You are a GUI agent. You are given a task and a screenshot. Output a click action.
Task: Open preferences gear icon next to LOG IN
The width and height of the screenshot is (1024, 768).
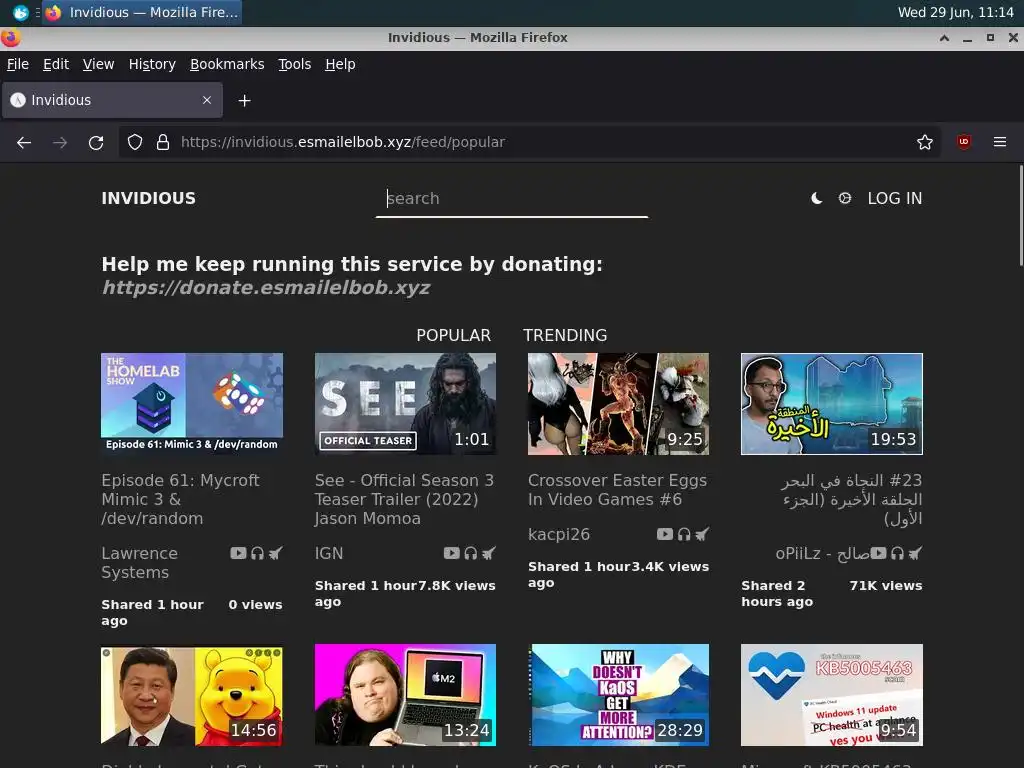click(x=844, y=199)
